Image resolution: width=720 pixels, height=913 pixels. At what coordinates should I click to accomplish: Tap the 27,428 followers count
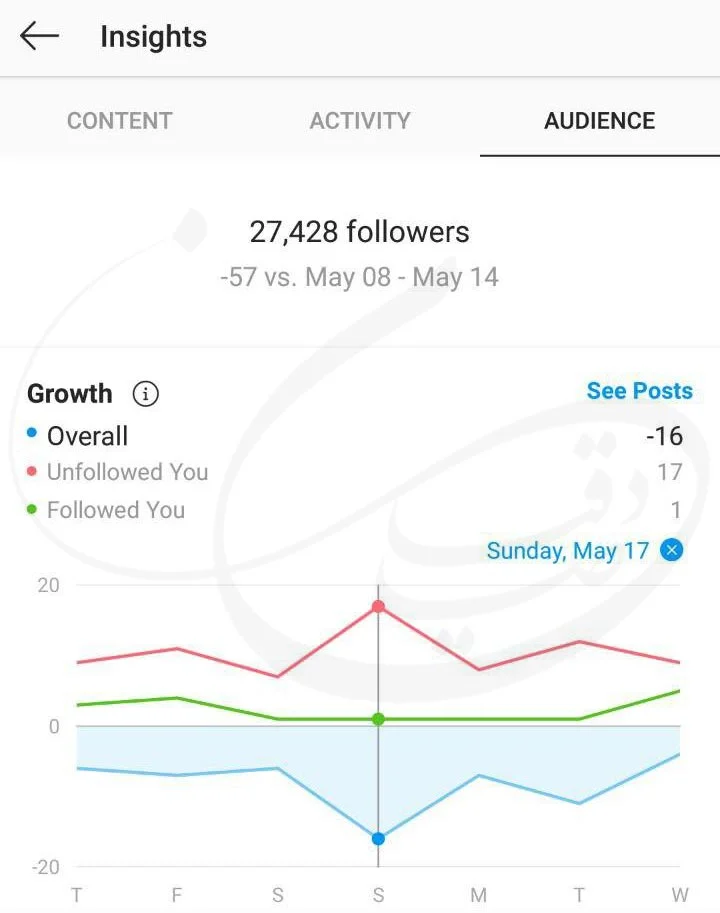(x=359, y=232)
